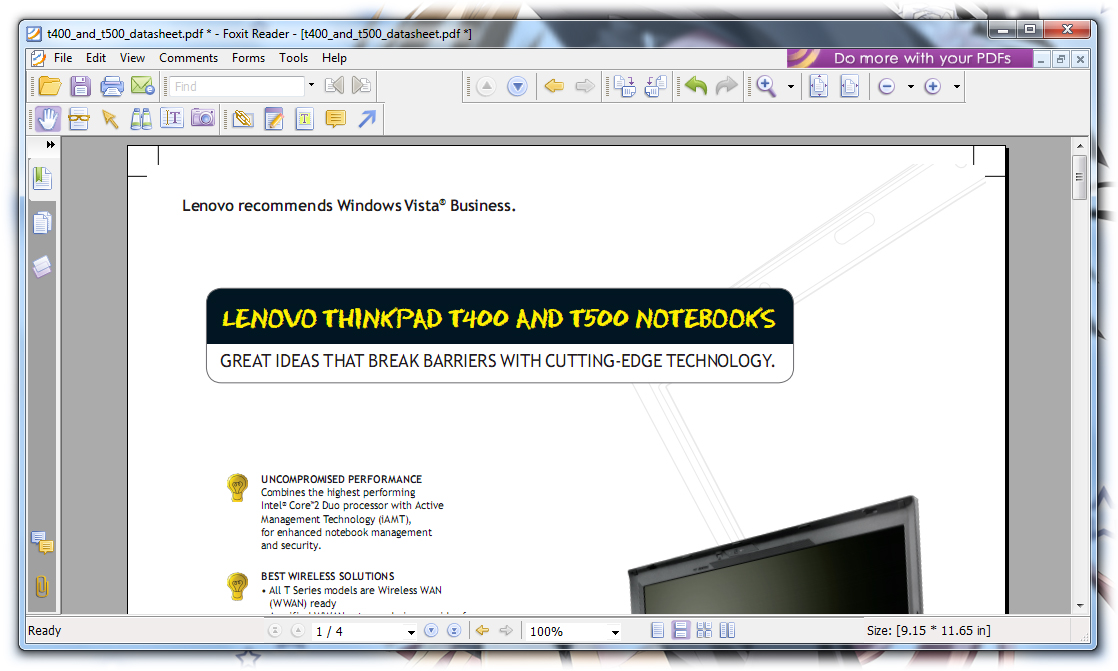Click the Zoom In magnifier tool
The height and width of the screenshot is (671, 1118).
tap(766, 86)
